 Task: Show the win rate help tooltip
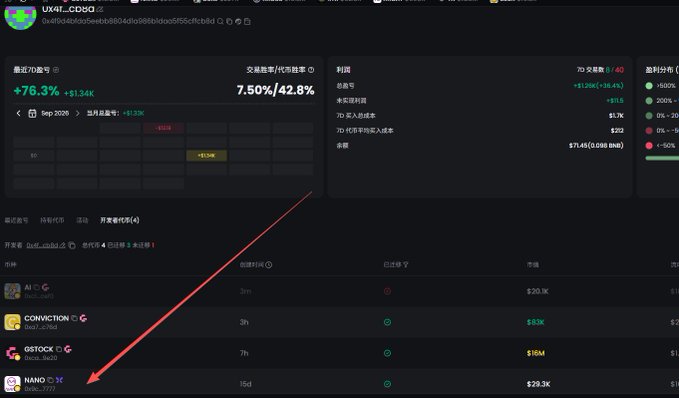coord(311,70)
